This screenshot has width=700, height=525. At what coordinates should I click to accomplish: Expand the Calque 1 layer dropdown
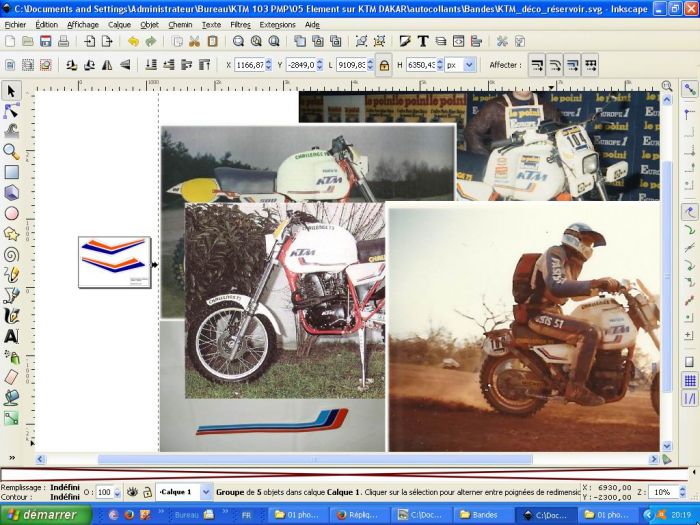click(x=206, y=492)
